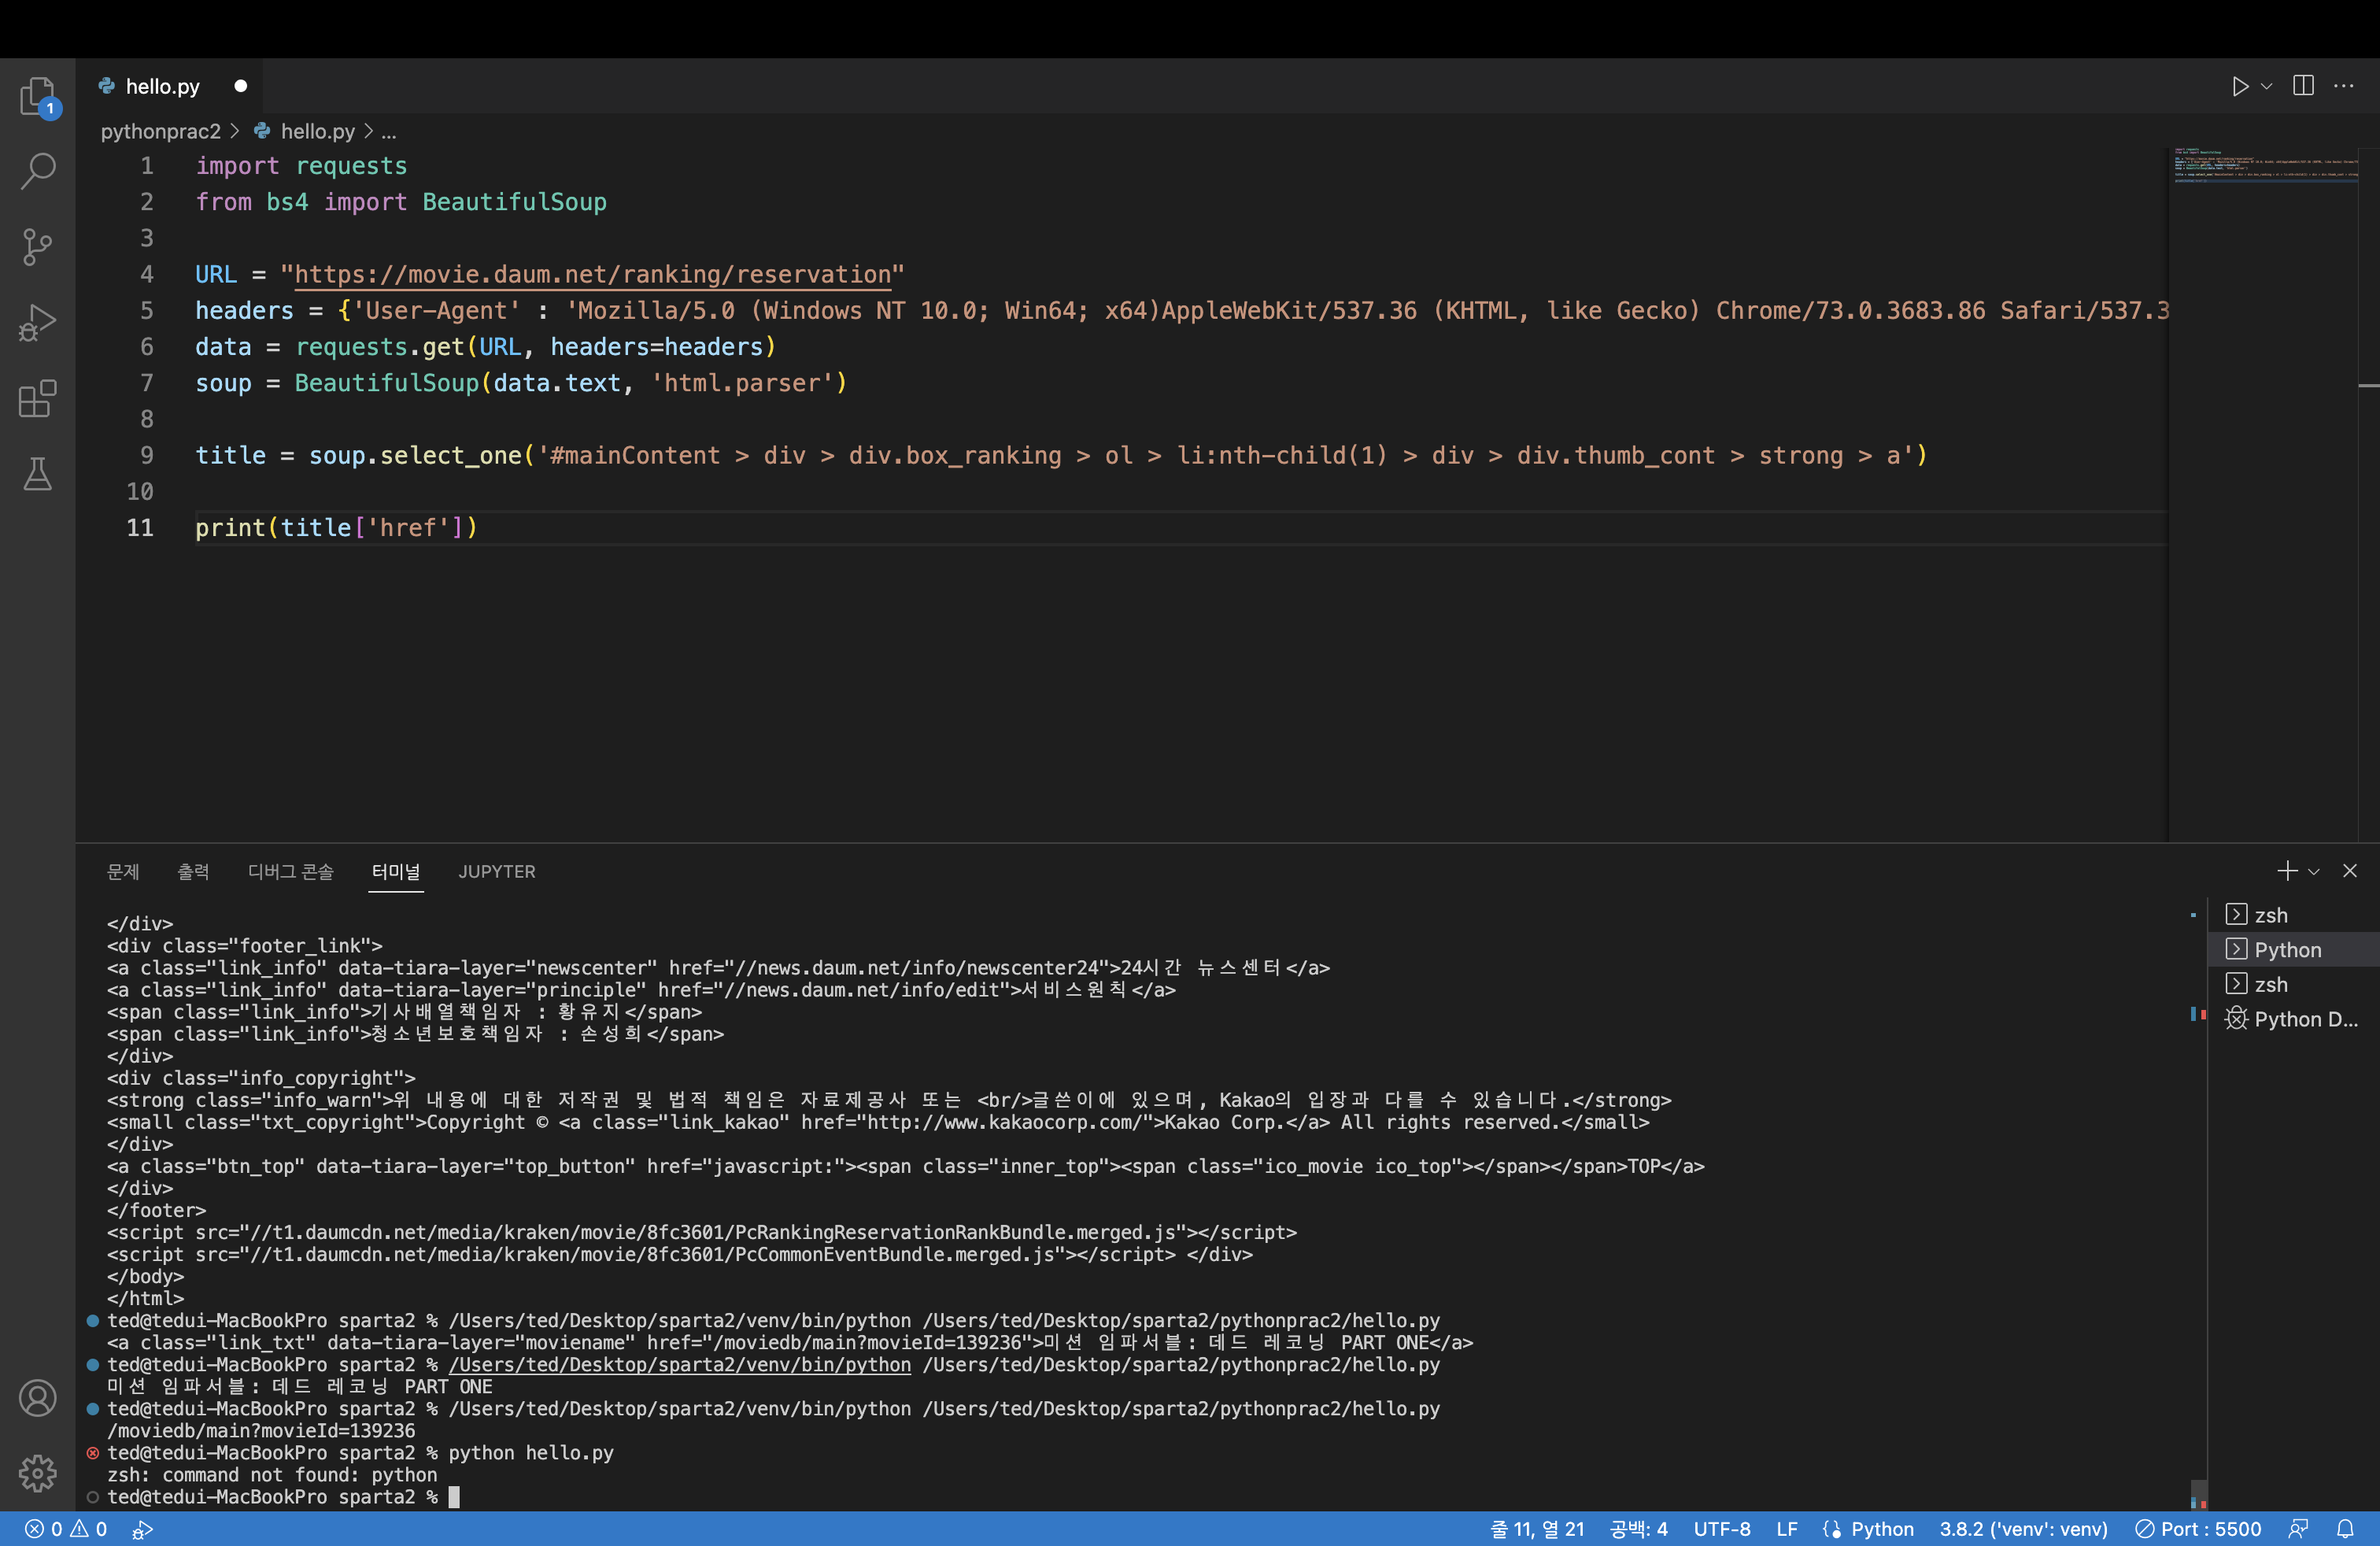Click the 'User-Agent' key on line 5
Image resolution: width=2380 pixels, height=1546 pixels.
[437, 311]
